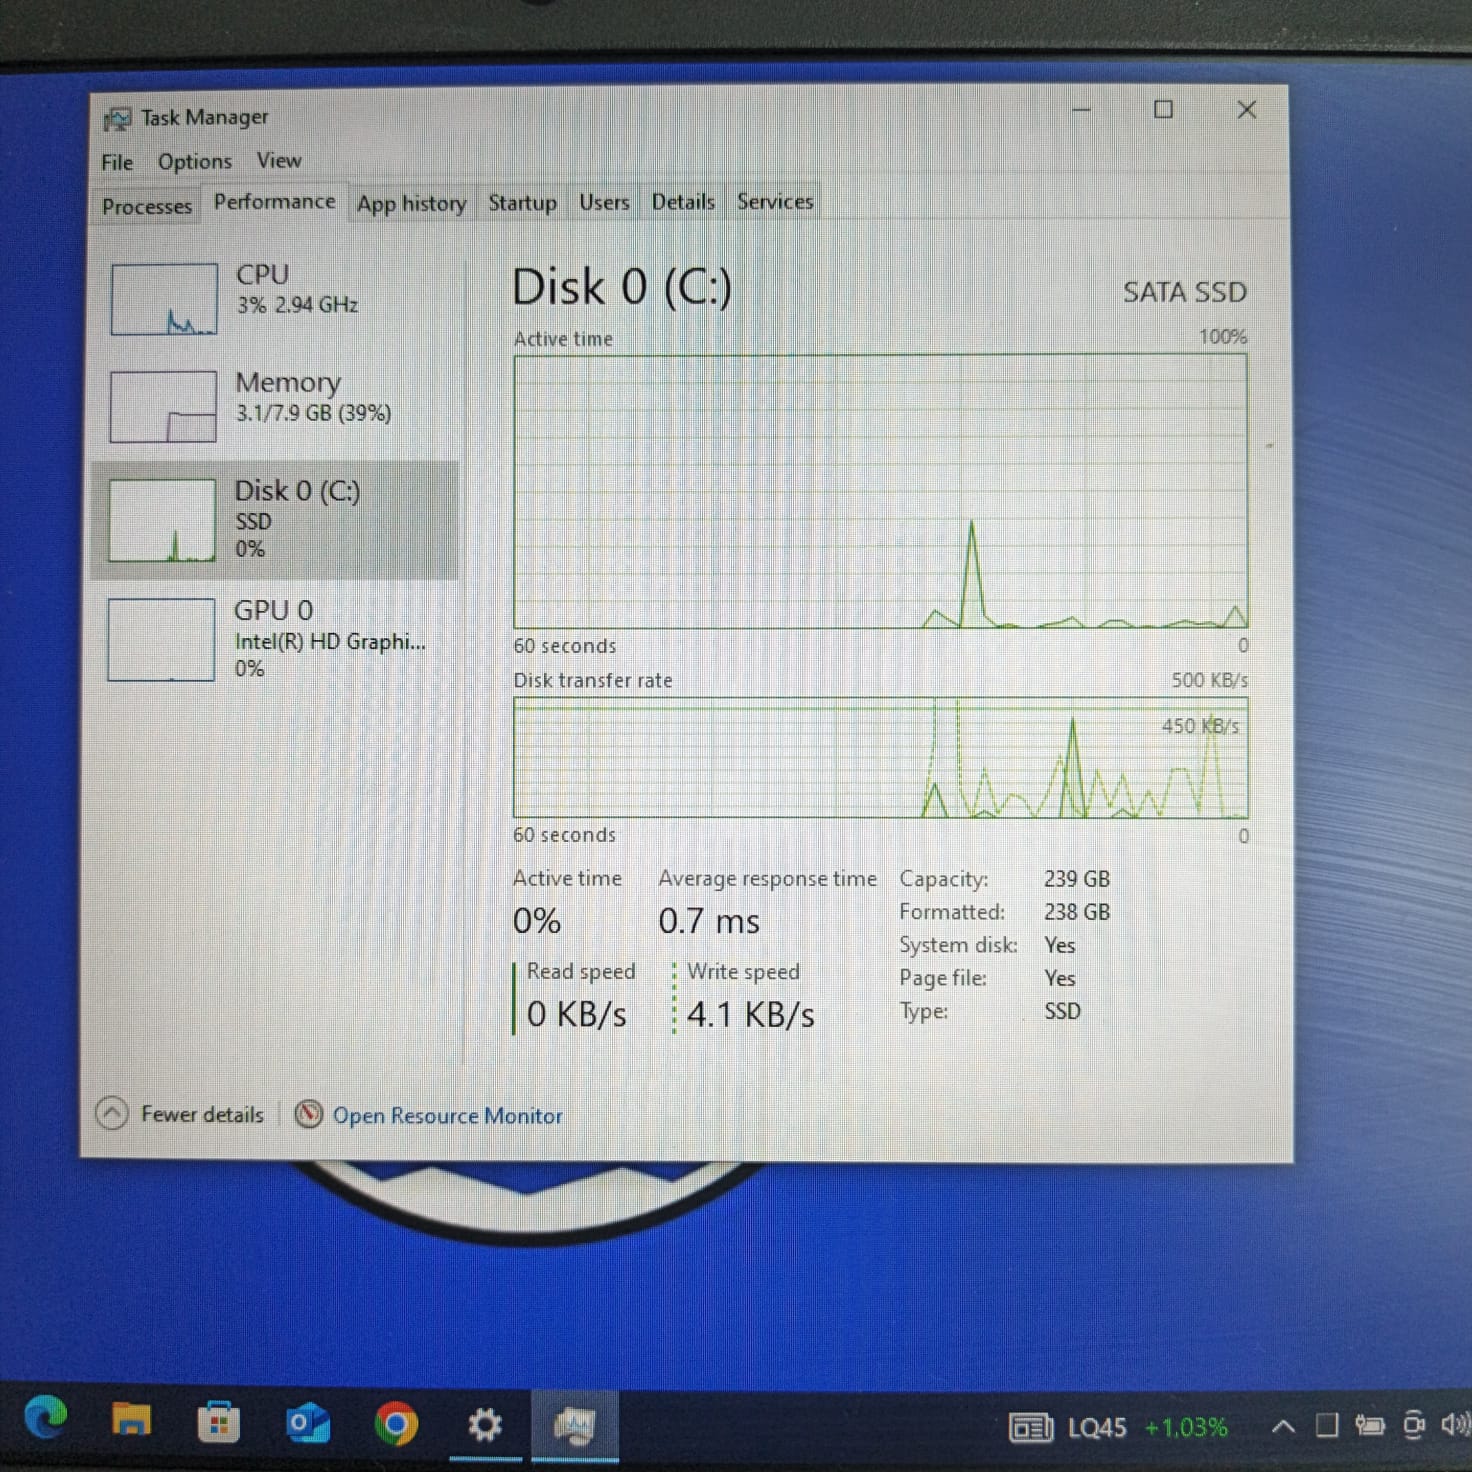
Task: Show hidden system tray icons
Action: 1283,1427
